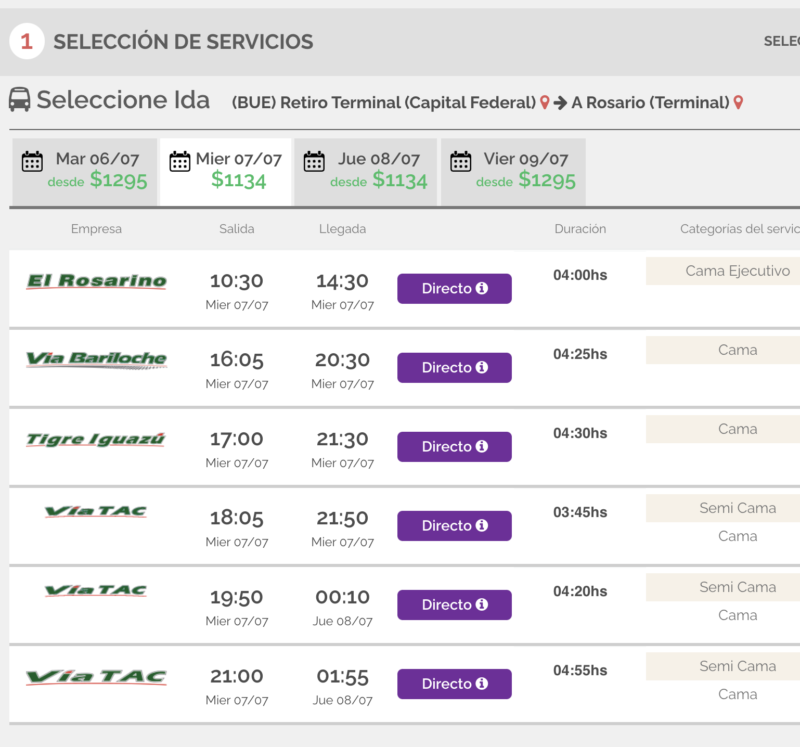Click the 14:30 arrival time
The width and height of the screenshot is (800, 747).
(x=342, y=282)
